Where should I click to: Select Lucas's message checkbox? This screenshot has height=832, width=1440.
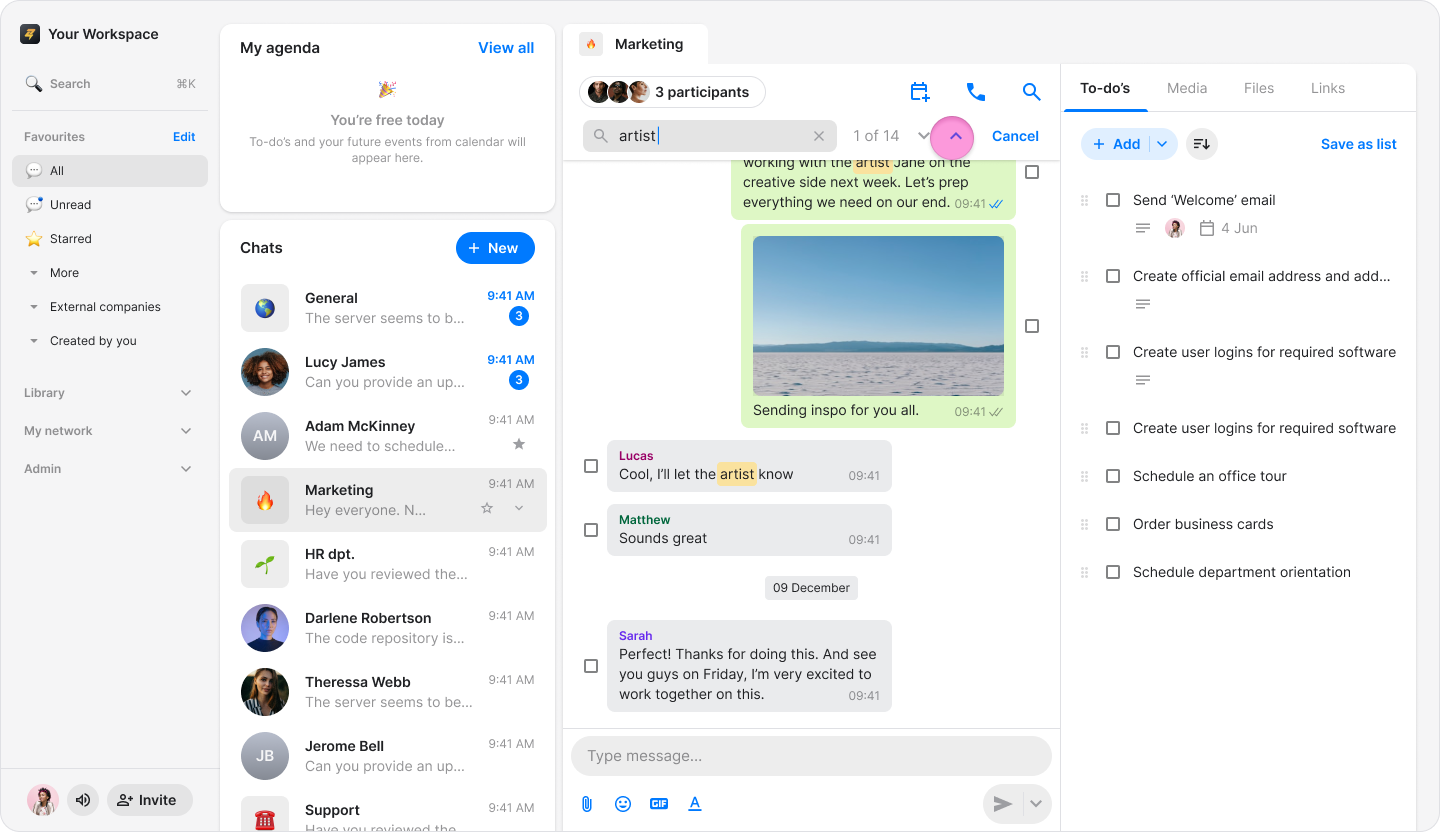click(591, 466)
